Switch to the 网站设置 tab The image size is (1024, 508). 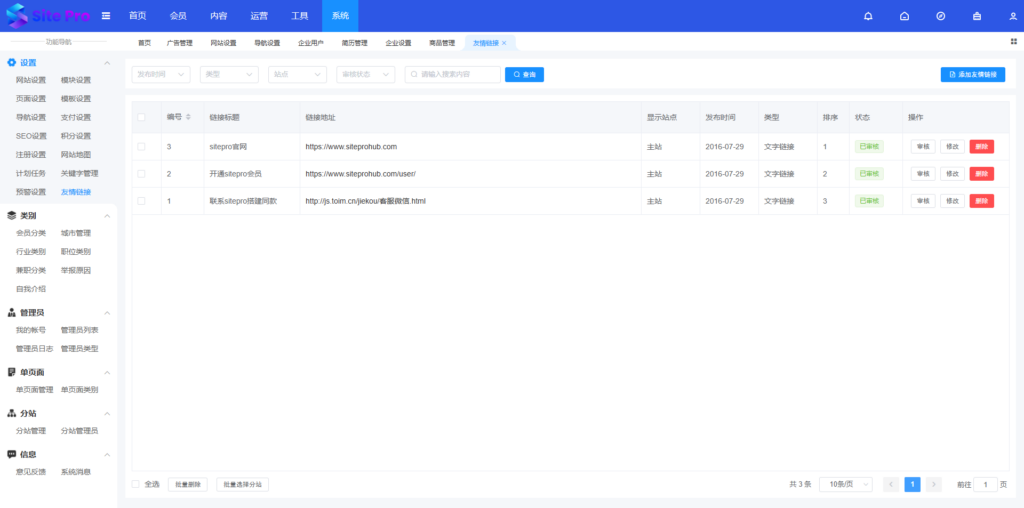coord(223,43)
